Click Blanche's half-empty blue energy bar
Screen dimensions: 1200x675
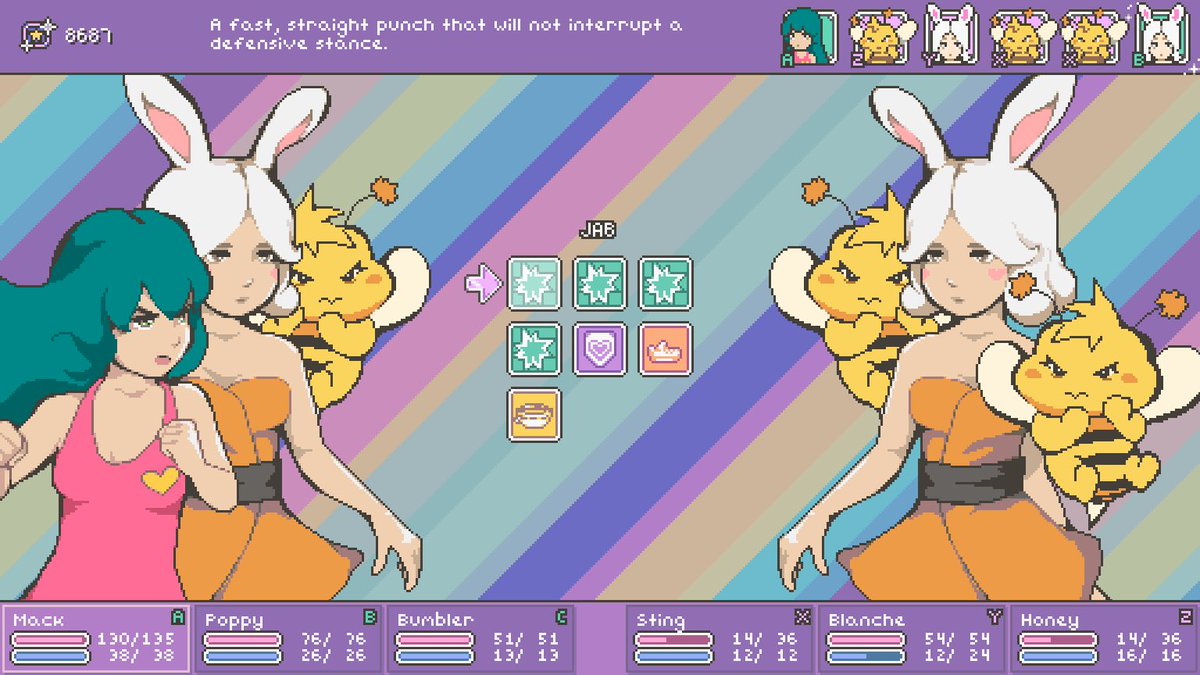[867, 656]
